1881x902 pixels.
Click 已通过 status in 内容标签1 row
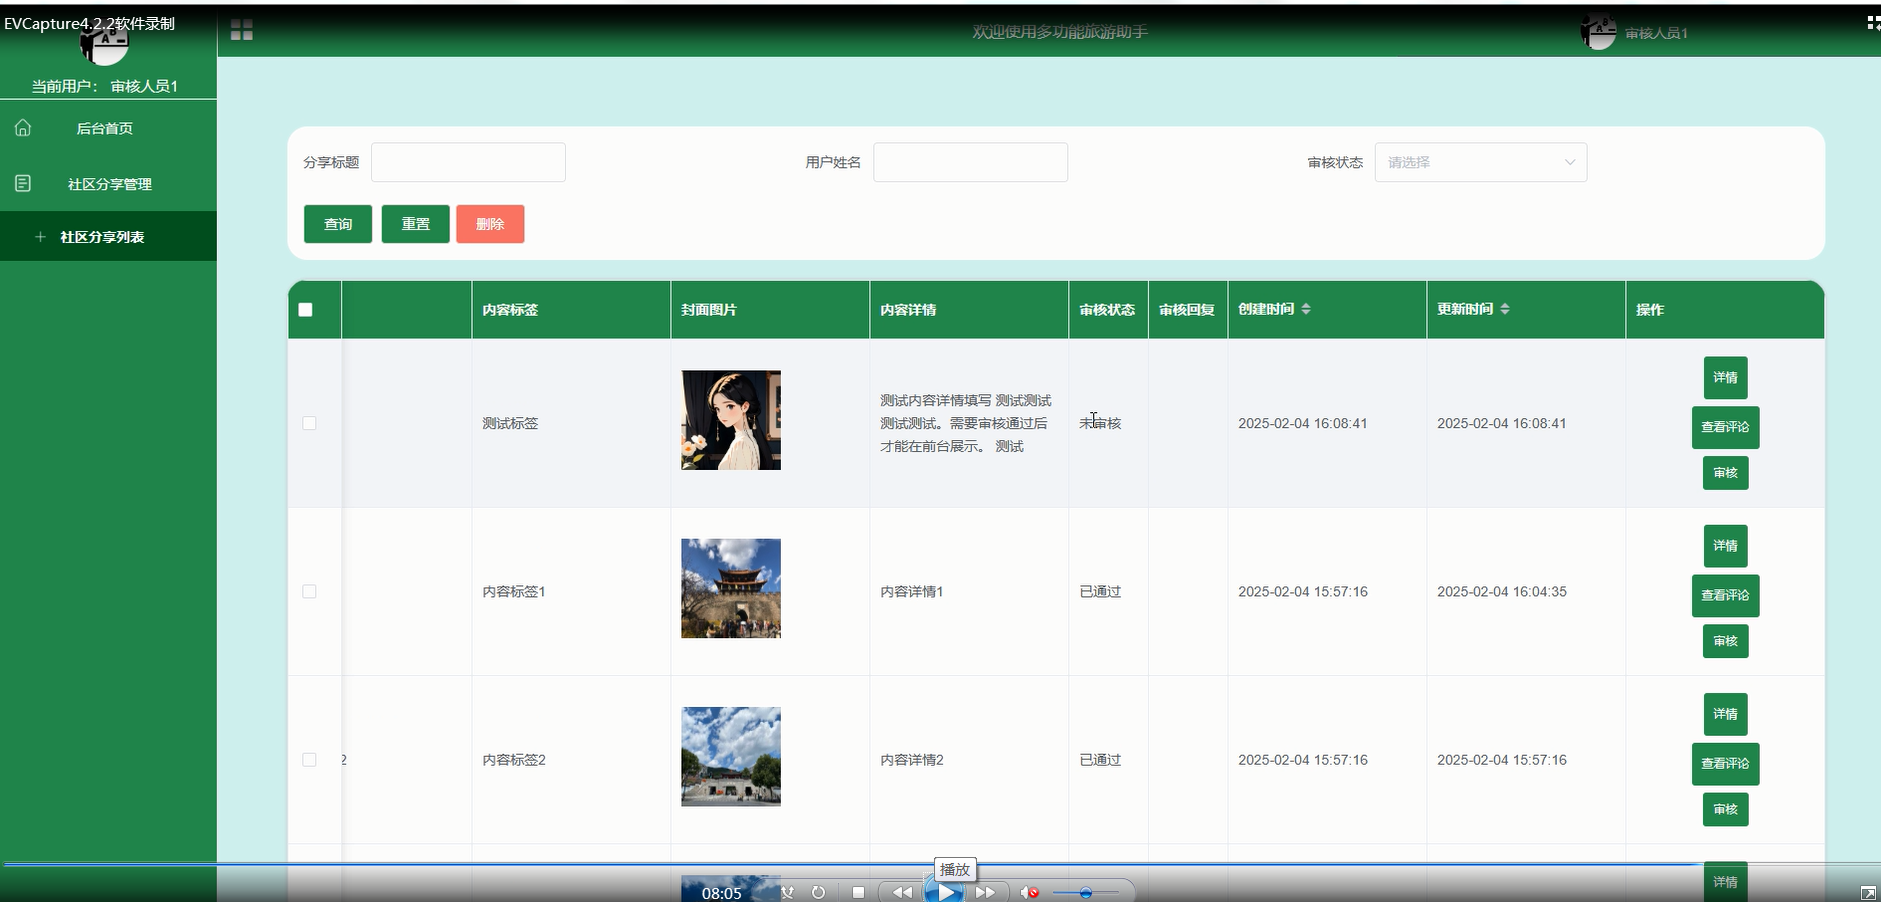[1100, 591]
